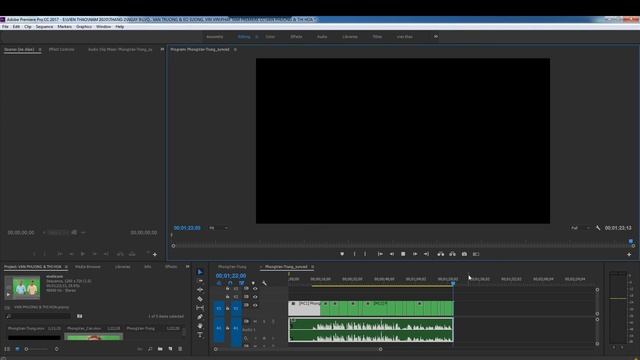The image size is (640, 360).
Task: Toggle V2 track output eye
Action: click(255, 297)
